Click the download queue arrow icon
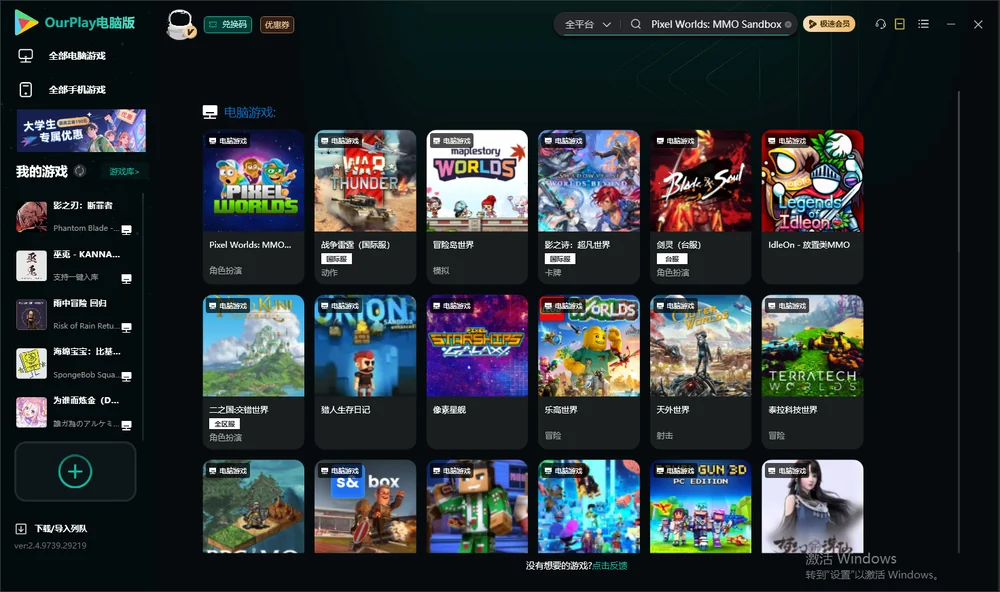This screenshot has height=592, width=1000. click(21, 529)
